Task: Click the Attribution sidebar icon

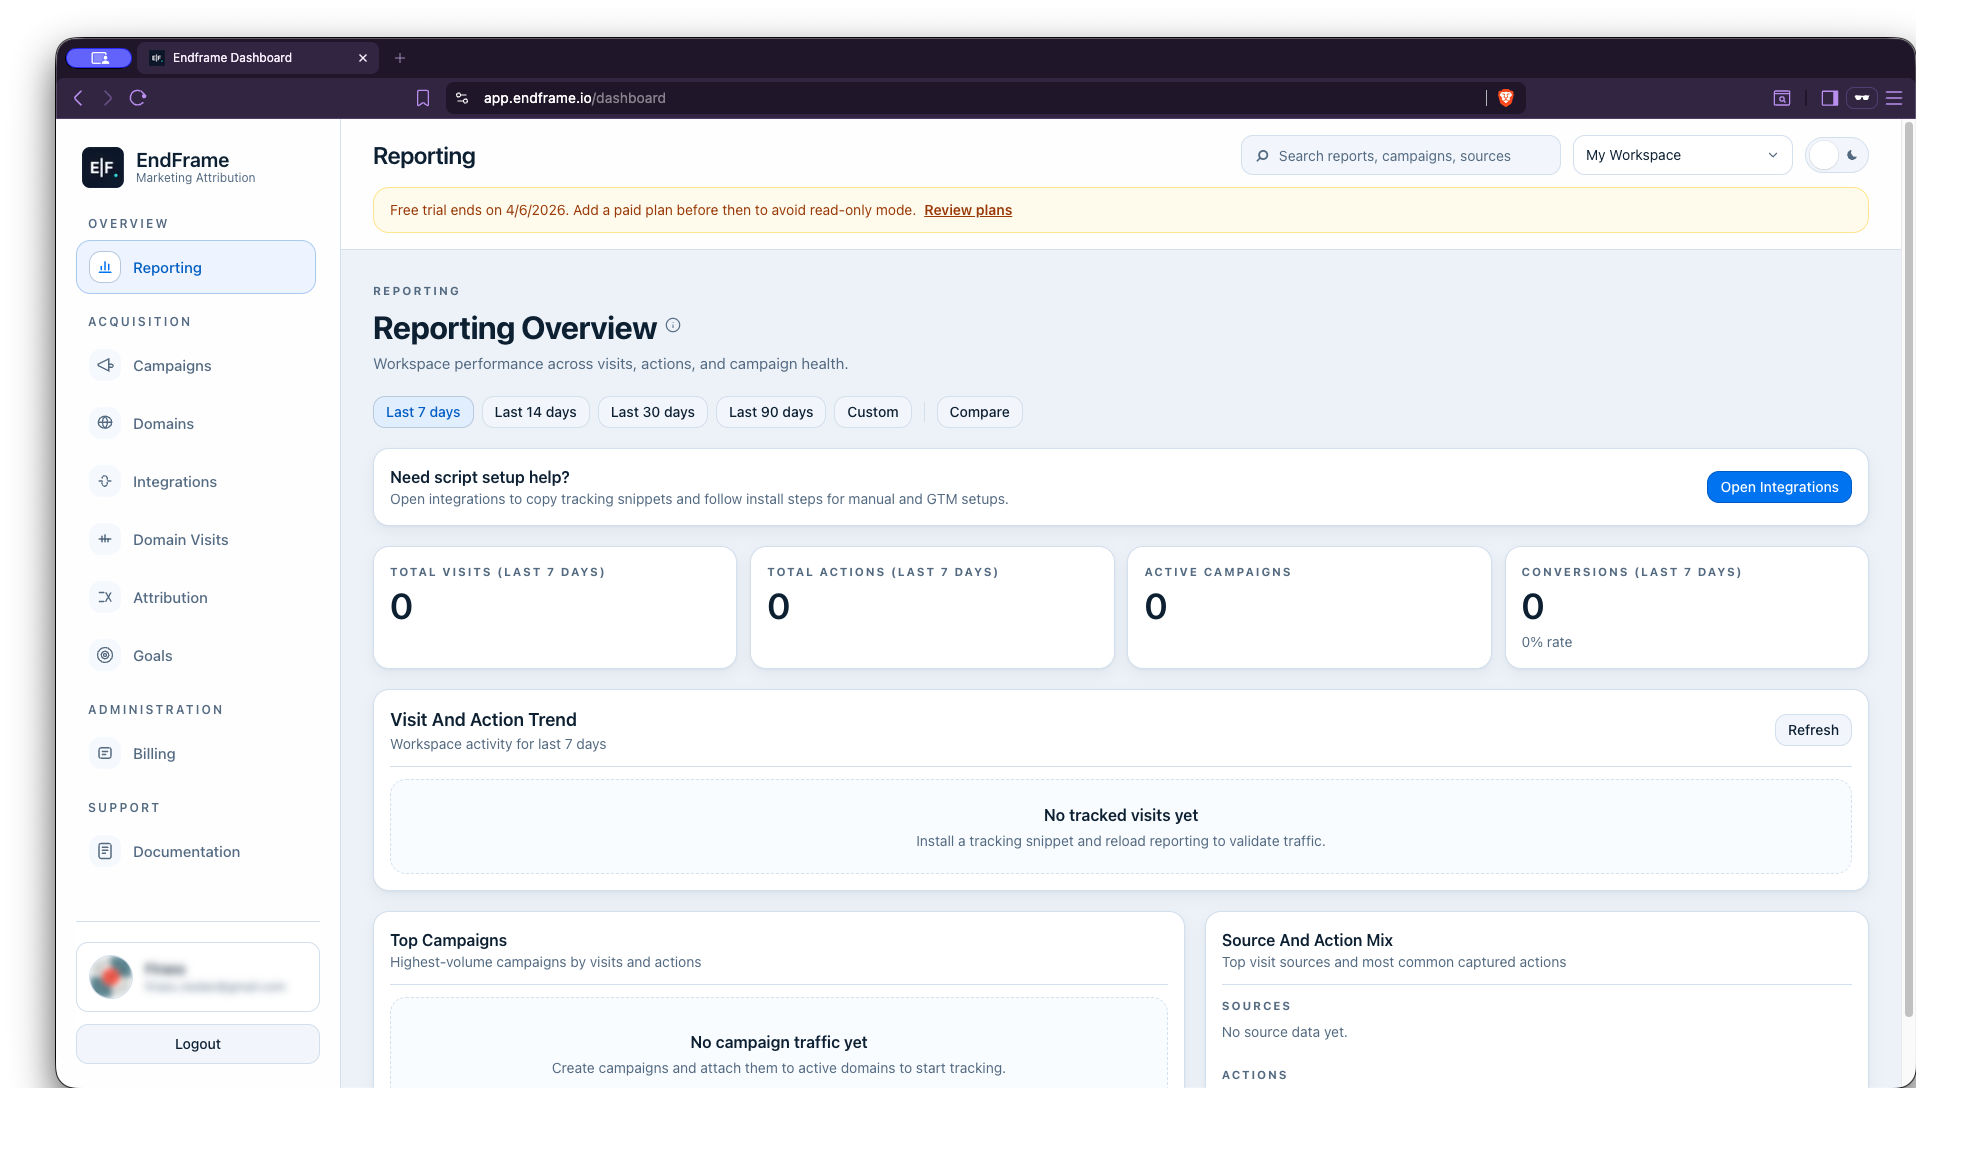Action: coord(105,597)
